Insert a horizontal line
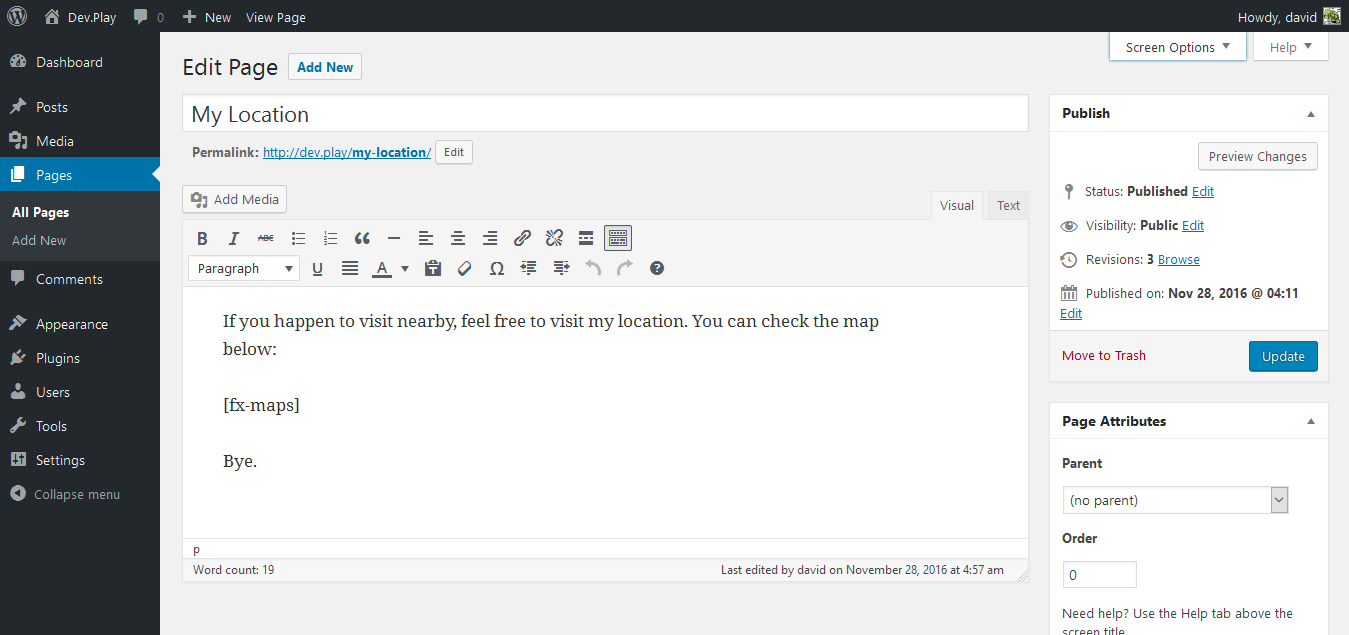The width and height of the screenshot is (1349, 635). tap(394, 238)
